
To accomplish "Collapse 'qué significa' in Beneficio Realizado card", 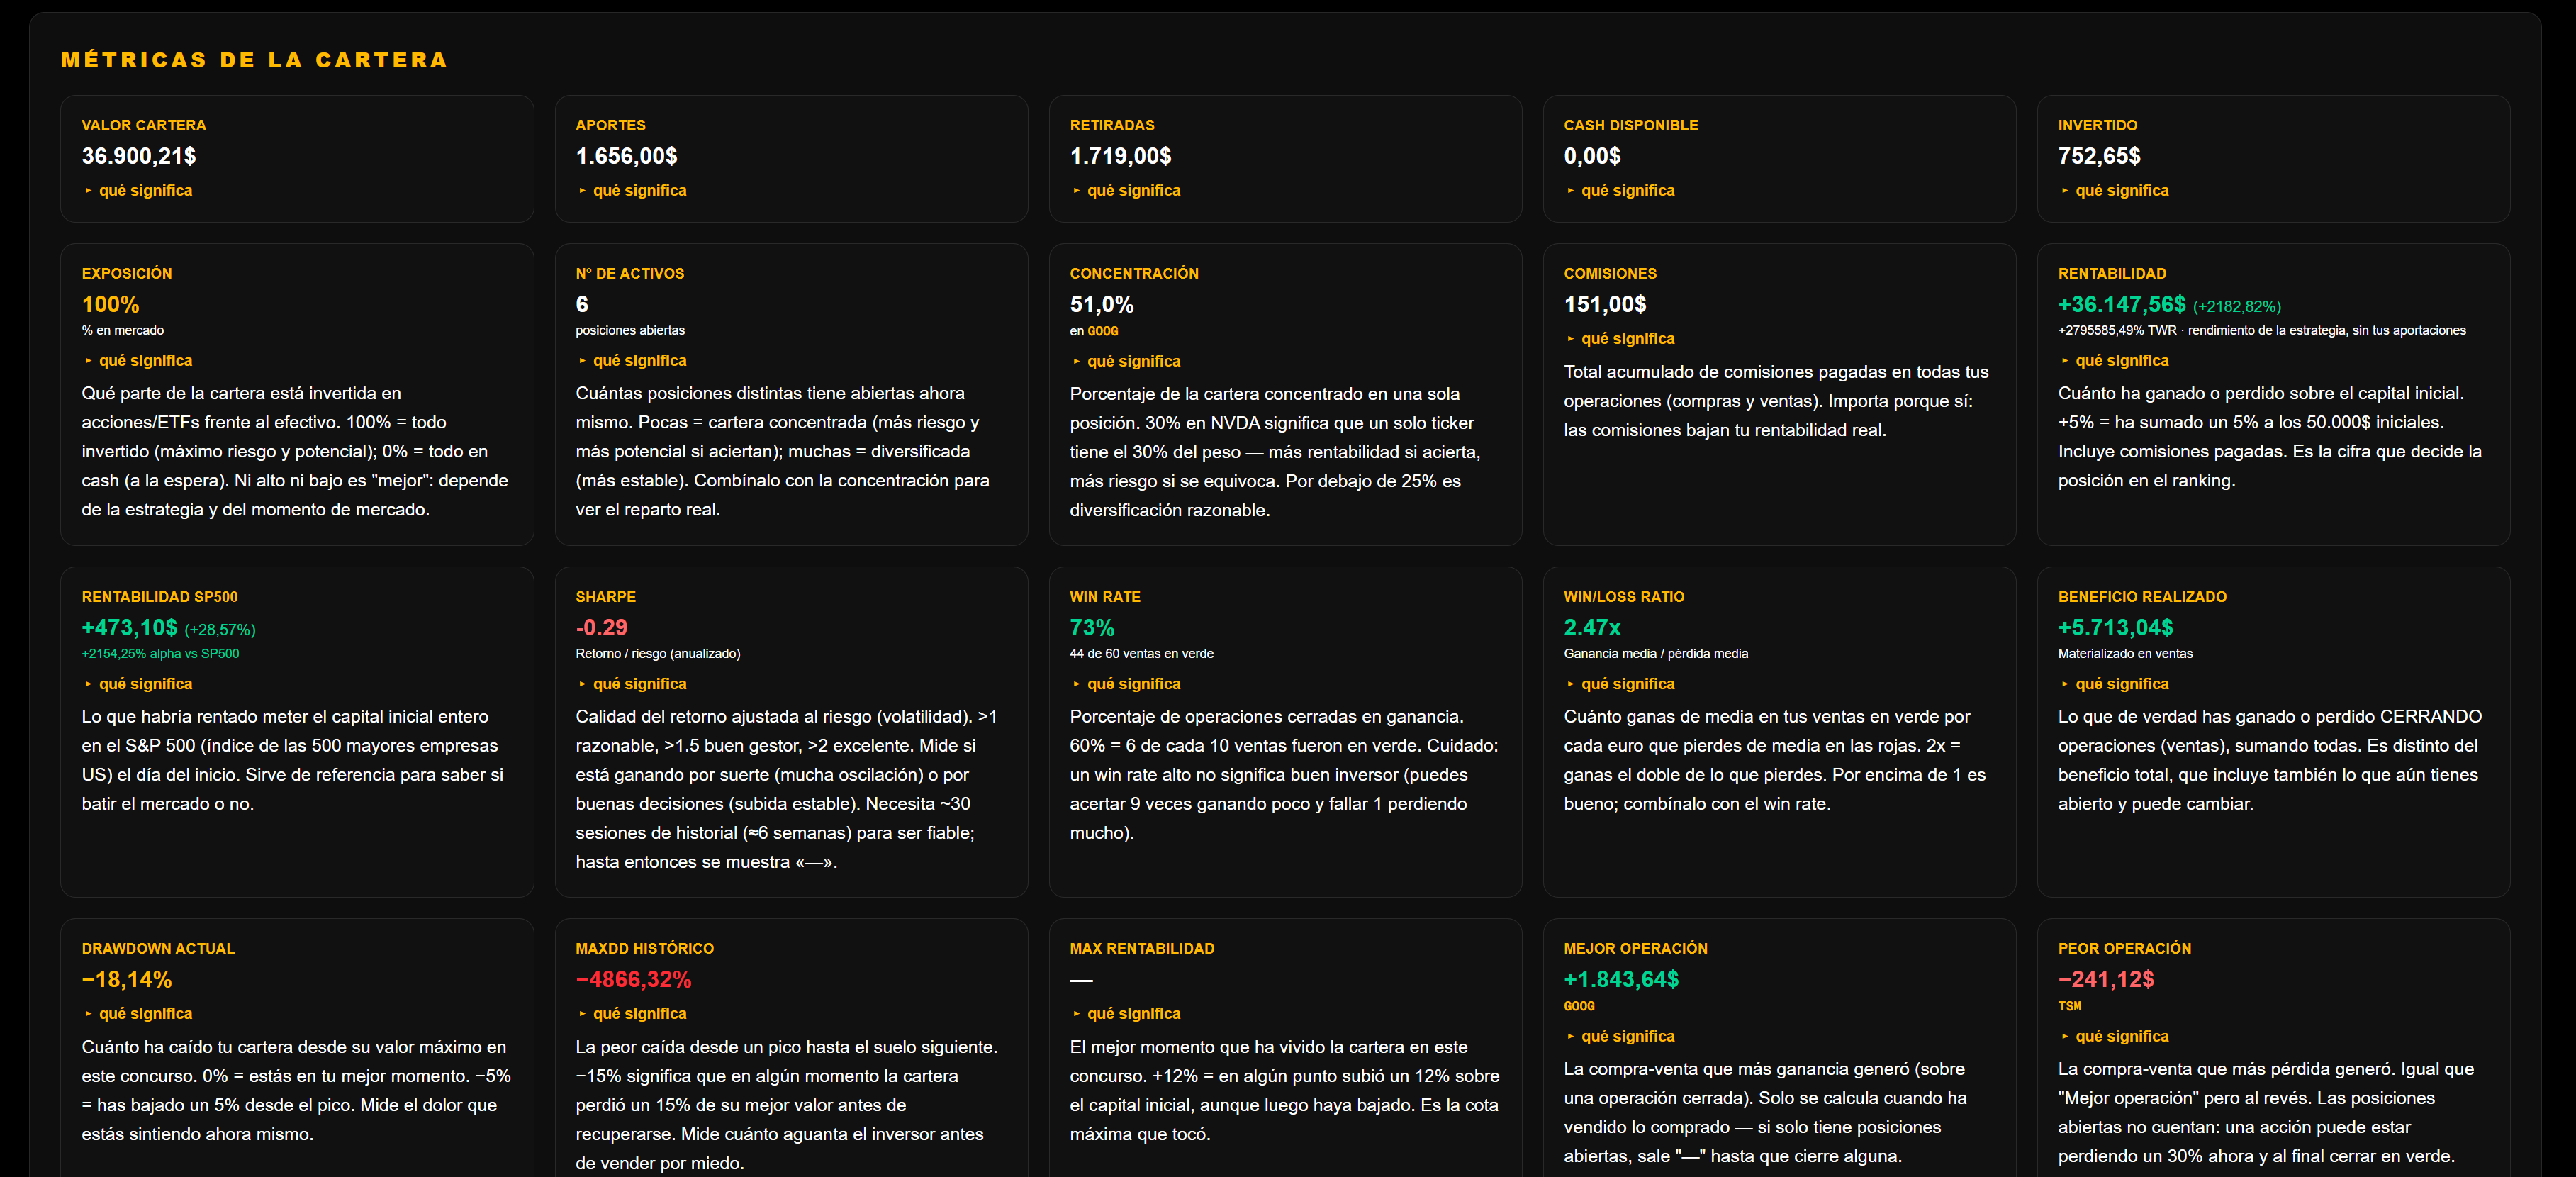I will 2114,684.
